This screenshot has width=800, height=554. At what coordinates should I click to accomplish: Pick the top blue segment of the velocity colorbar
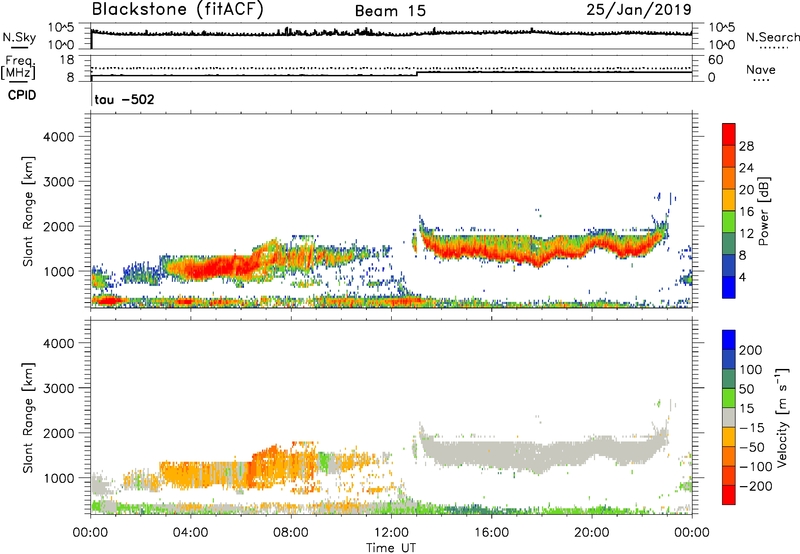[x=729, y=340]
